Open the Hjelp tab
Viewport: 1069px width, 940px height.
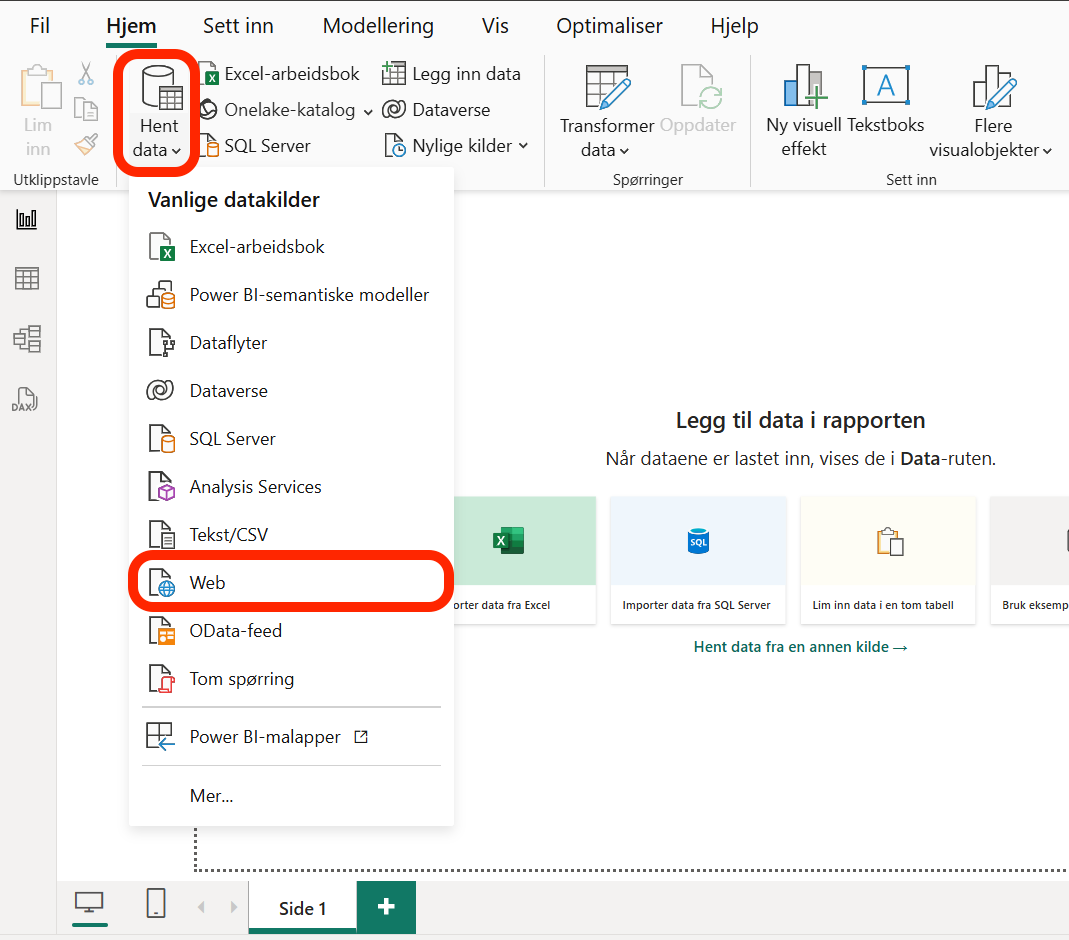(x=734, y=26)
